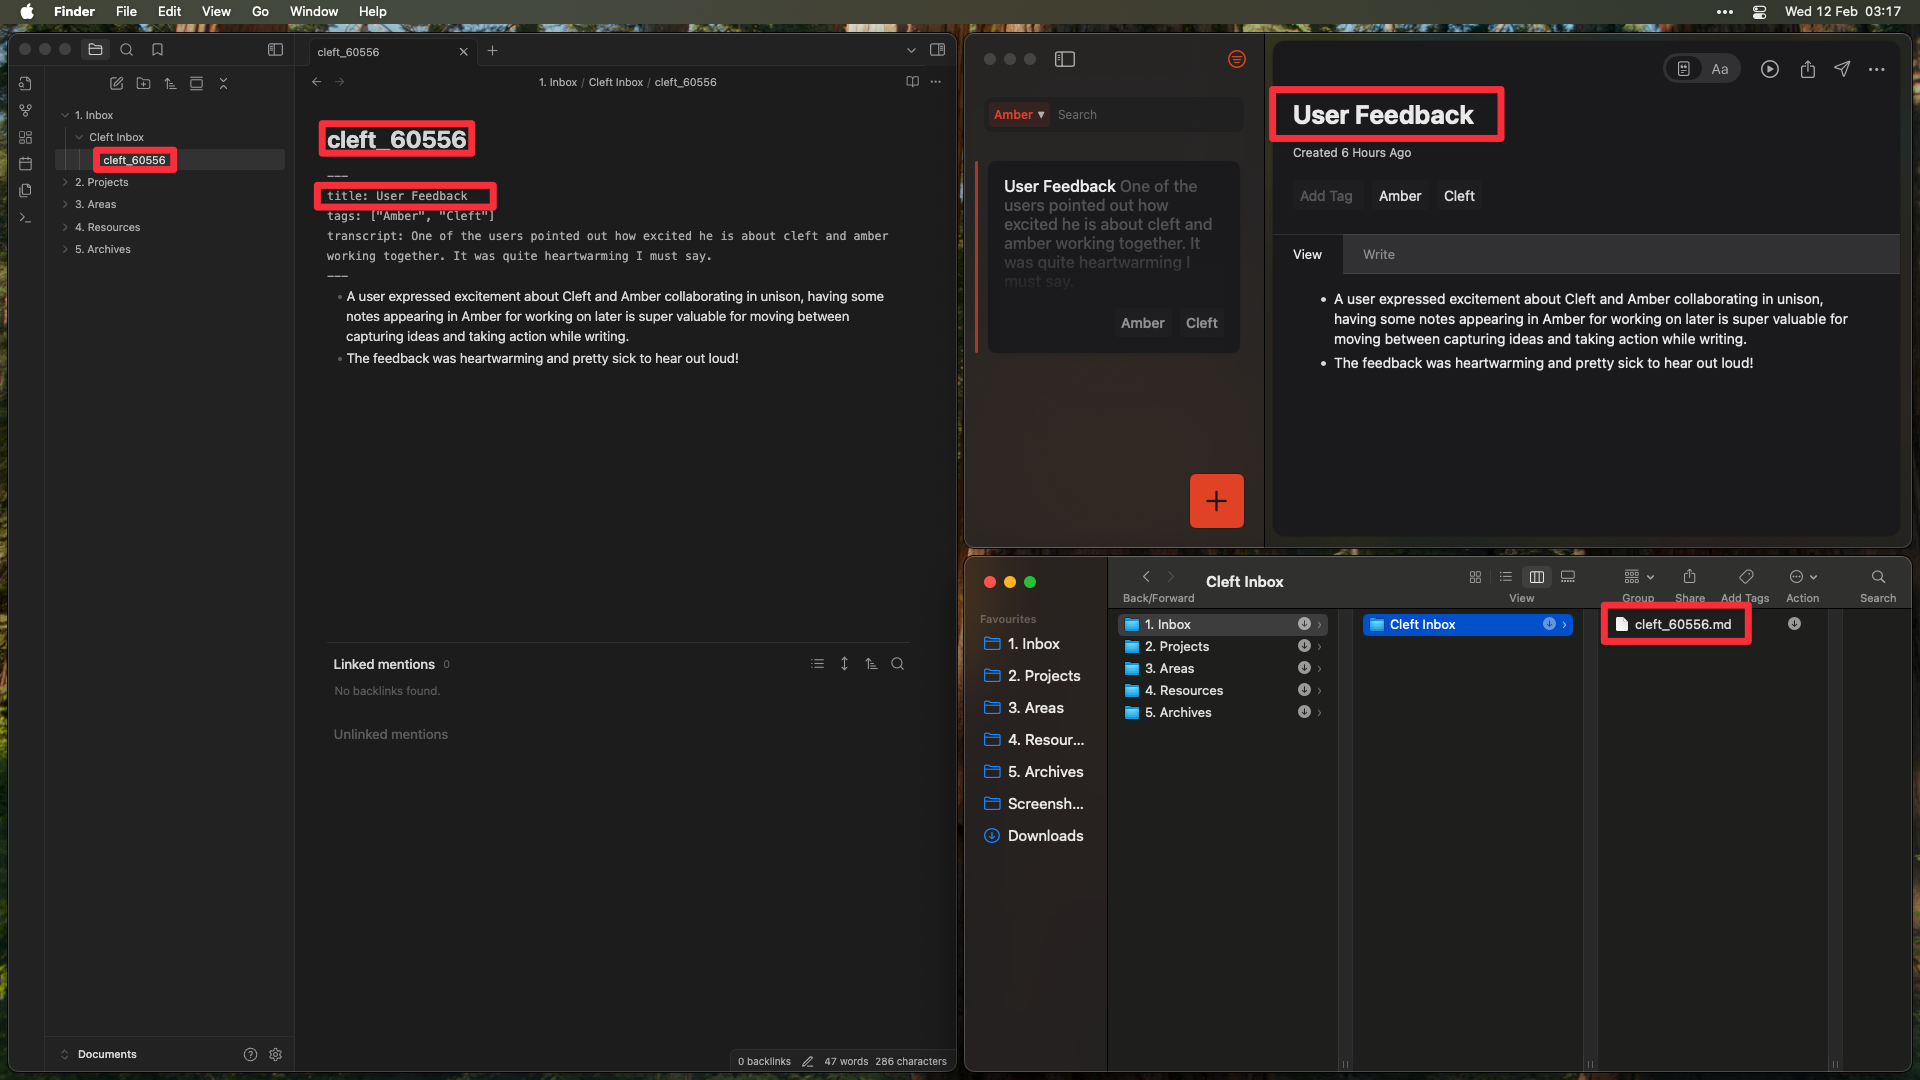The width and height of the screenshot is (1920, 1080).
Task: Select the Cleft tag on the note header
Action: pos(1459,197)
